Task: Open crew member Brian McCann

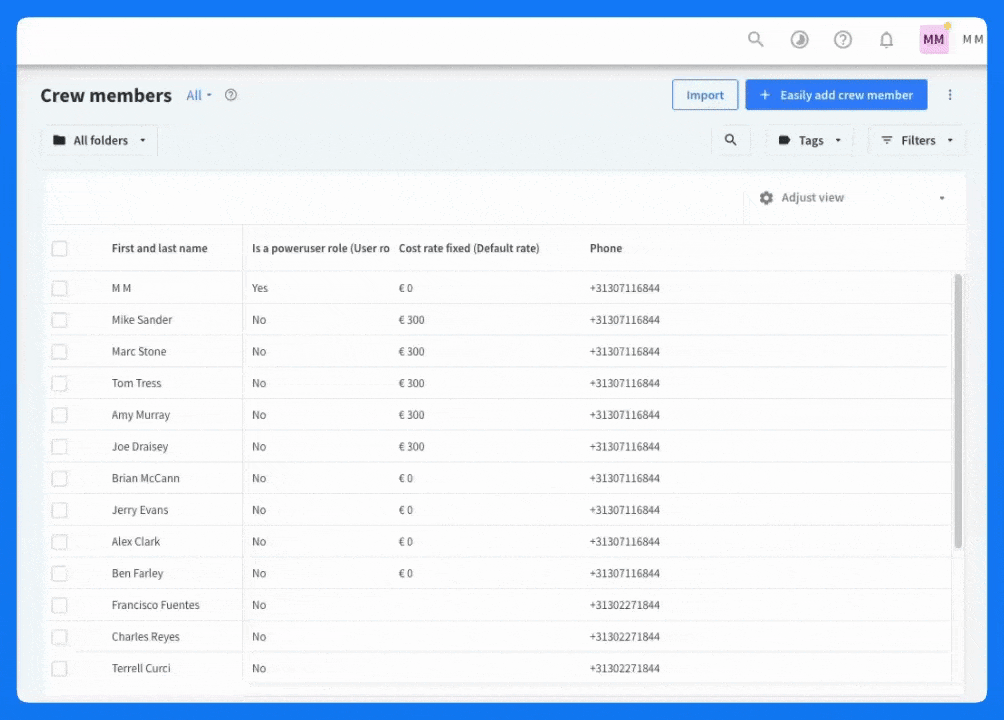Action: point(145,479)
